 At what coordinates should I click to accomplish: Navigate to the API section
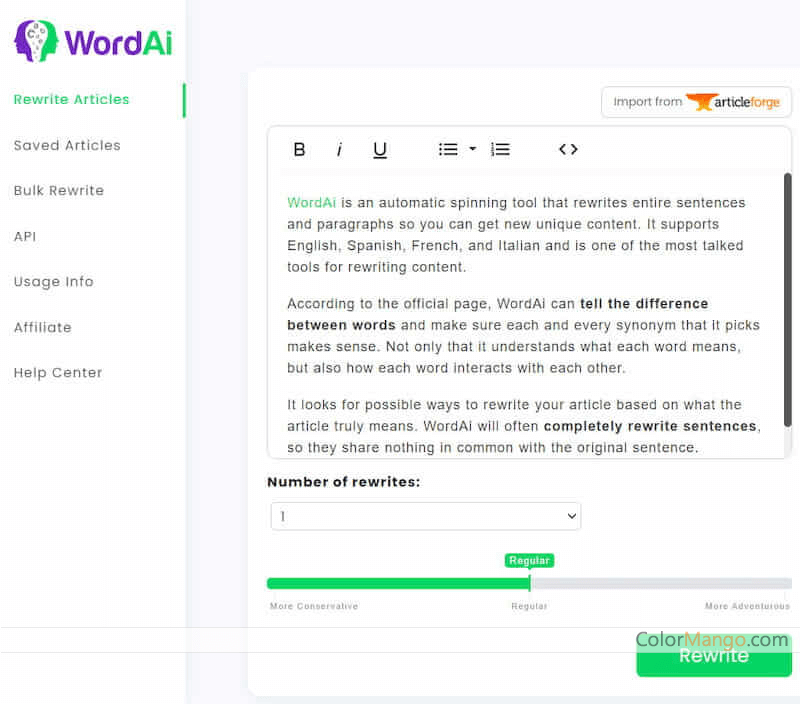[x=25, y=237]
